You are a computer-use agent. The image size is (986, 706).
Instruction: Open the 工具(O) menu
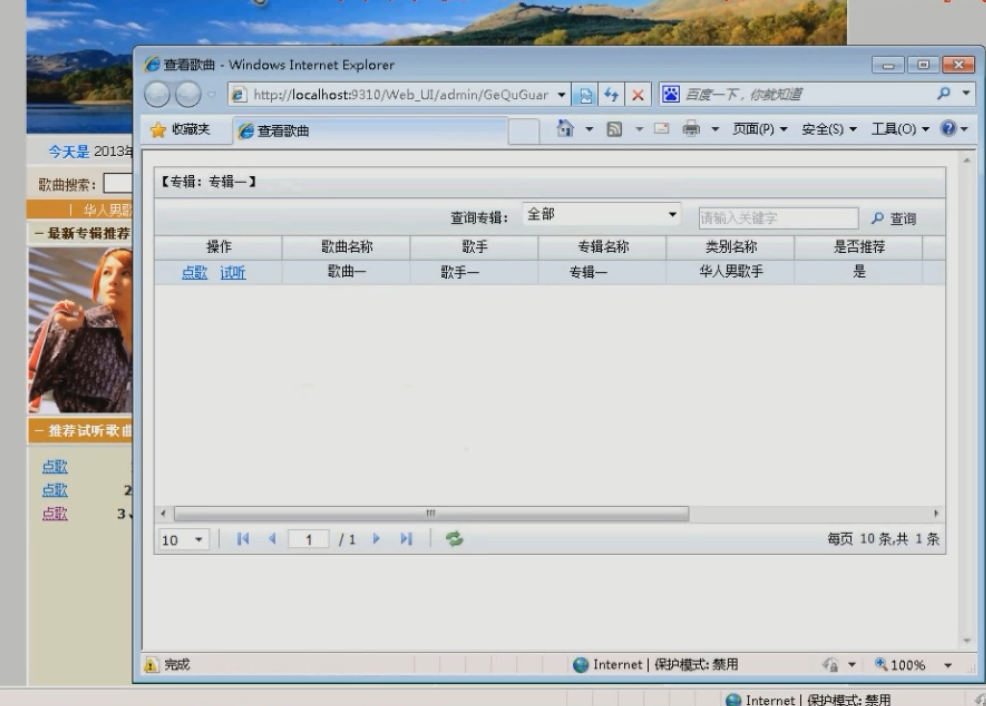point(900,129)
